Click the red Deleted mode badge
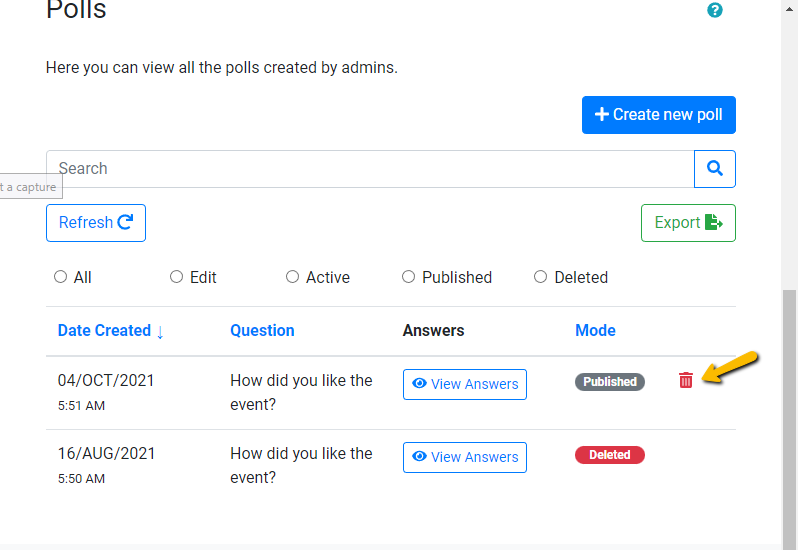The image size is (798, 550). click(x=610, y=455)
